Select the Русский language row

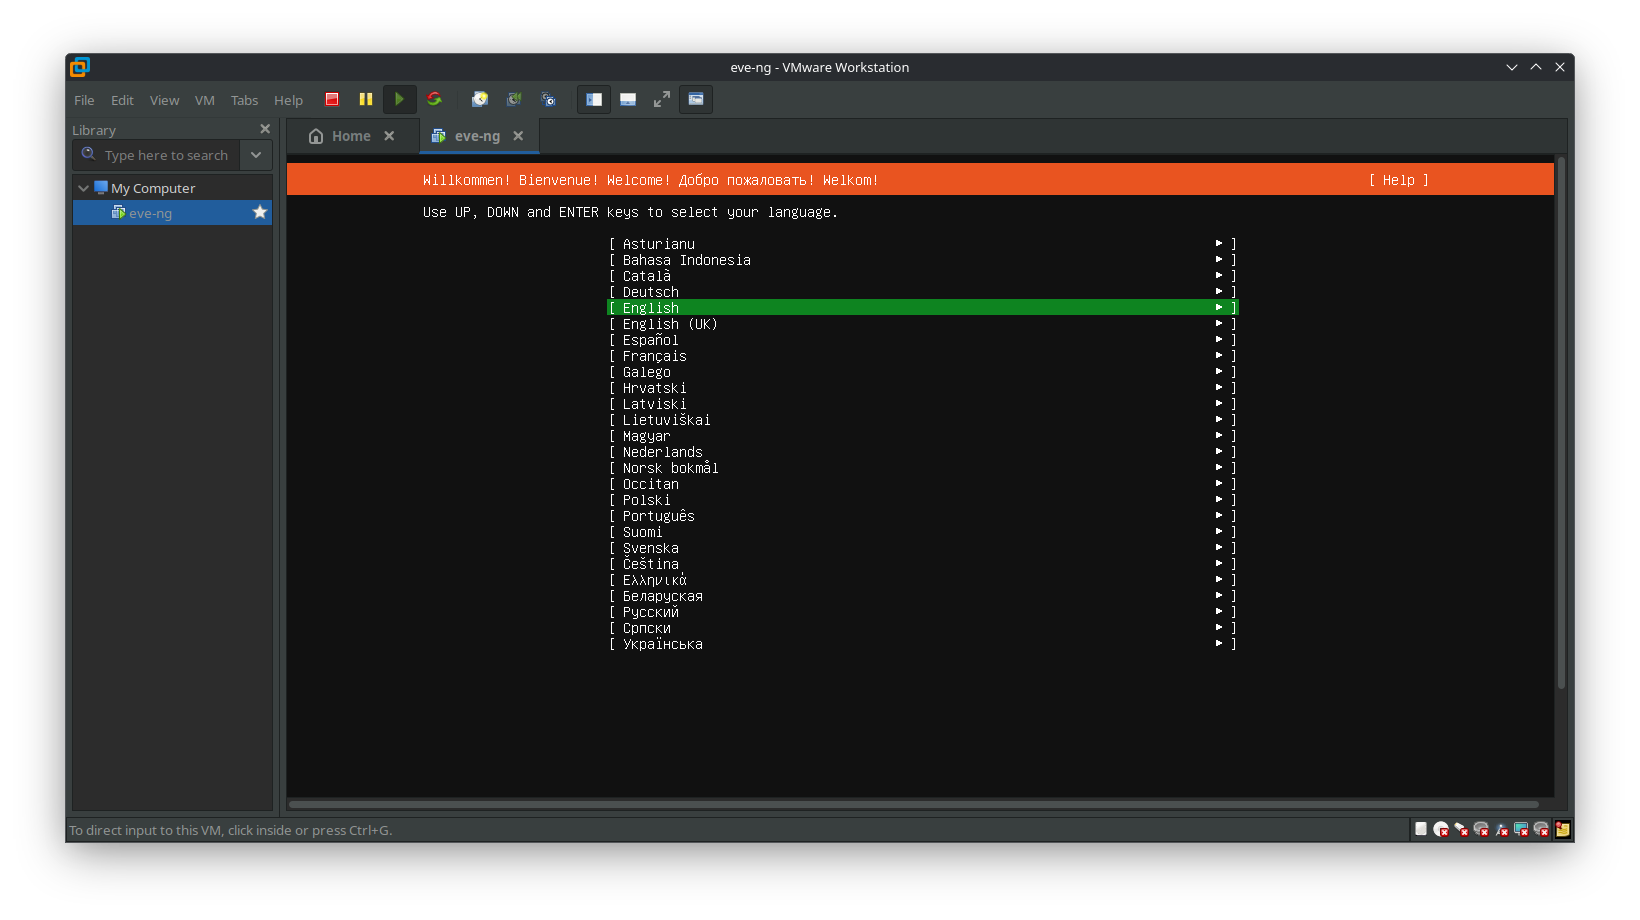coord(923,612)
